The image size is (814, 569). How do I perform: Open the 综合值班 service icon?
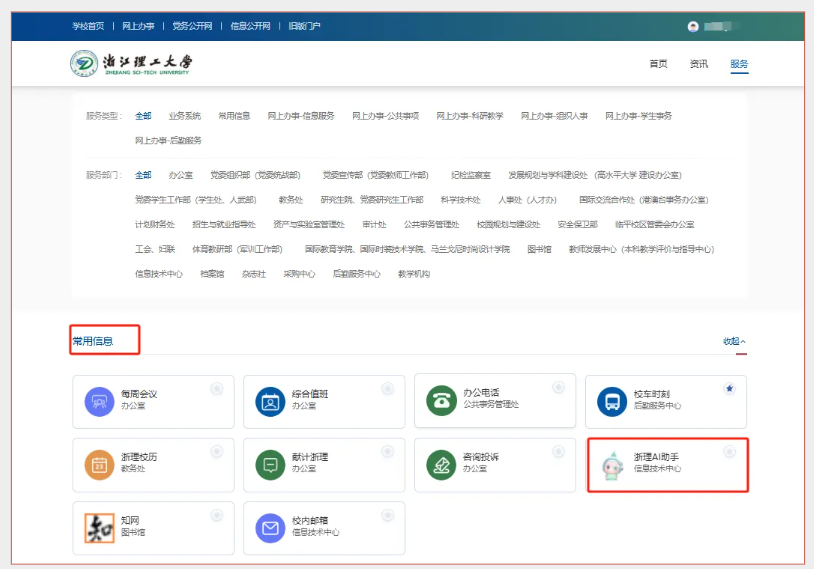[271, 401]
